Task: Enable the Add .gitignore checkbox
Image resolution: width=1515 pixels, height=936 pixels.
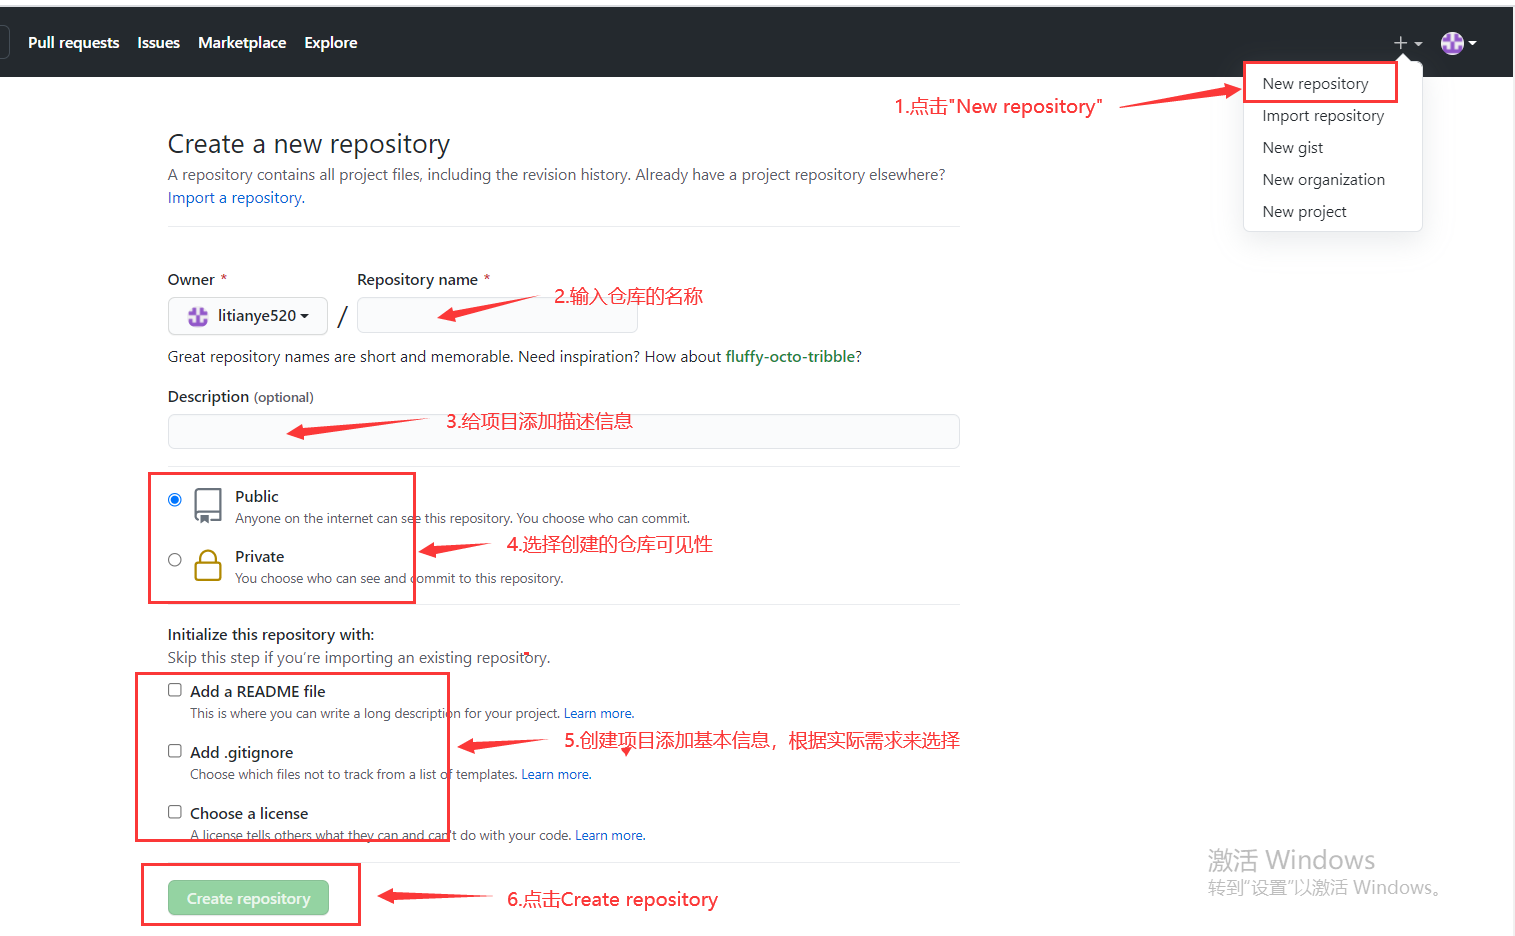Action: [175, 751]
